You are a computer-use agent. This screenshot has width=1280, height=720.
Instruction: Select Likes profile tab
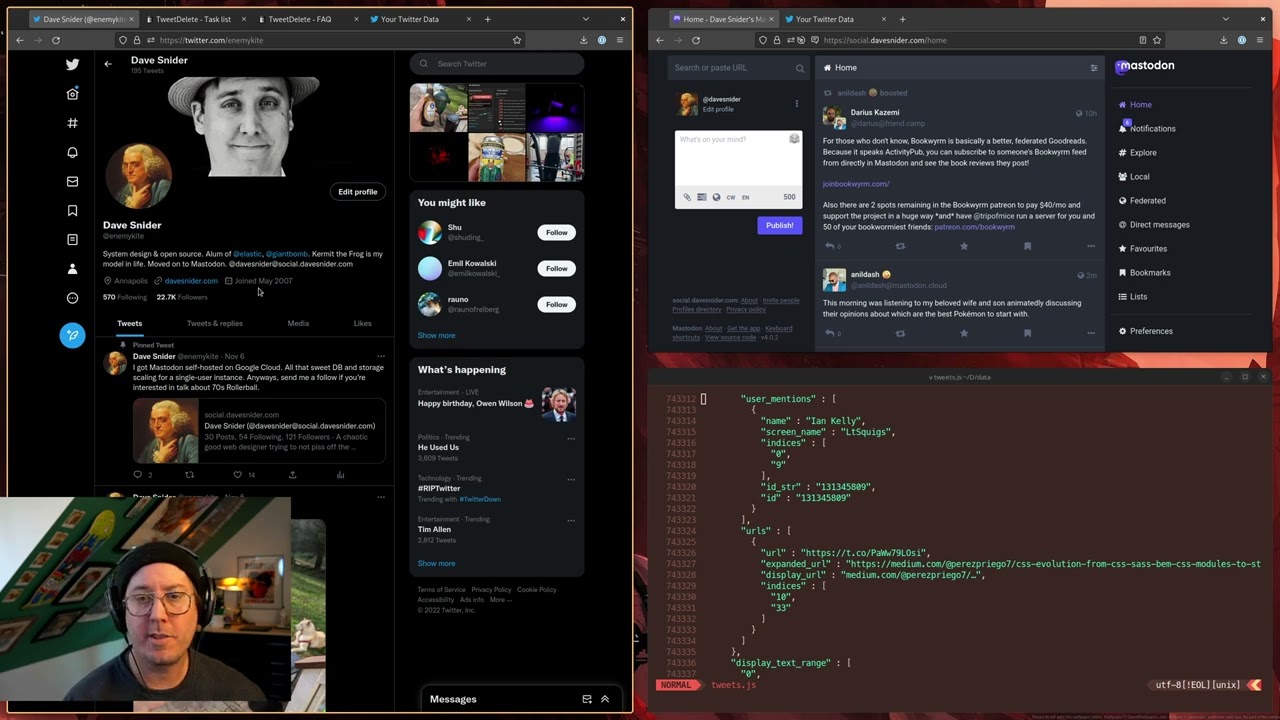coord(362,323)
